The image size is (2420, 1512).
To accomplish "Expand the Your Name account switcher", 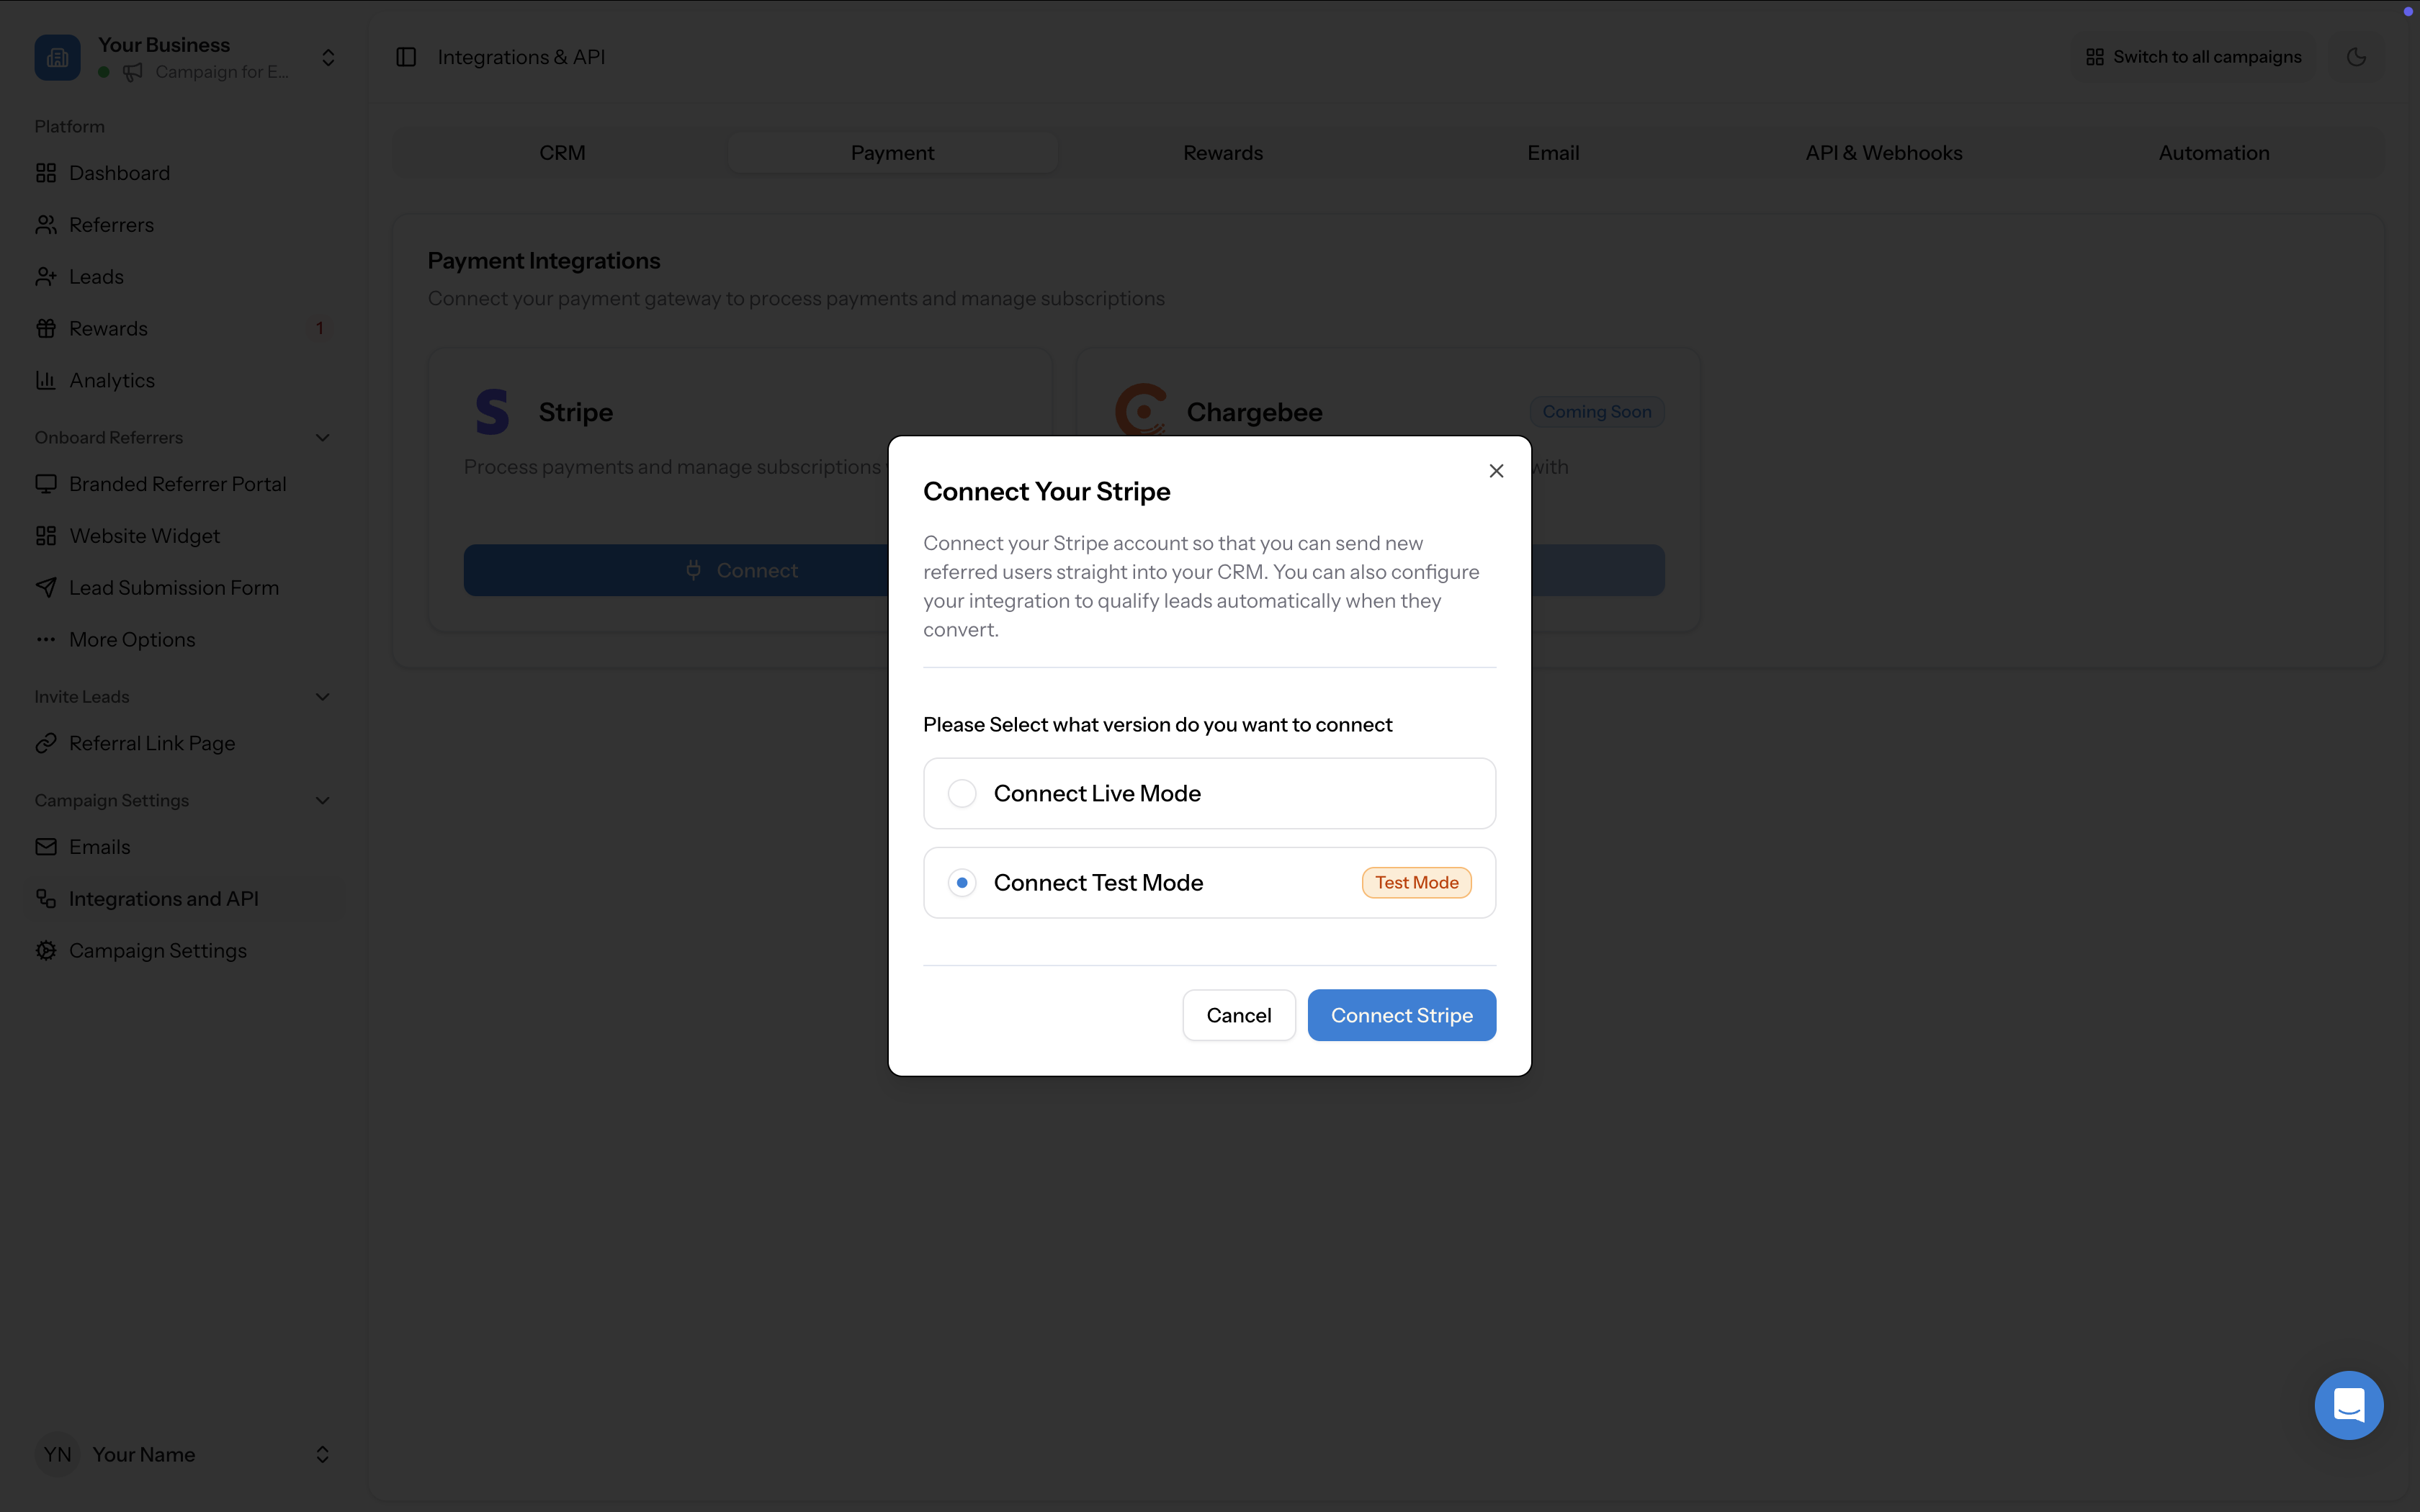I will pyautogui.click(x=322, y=1454).
